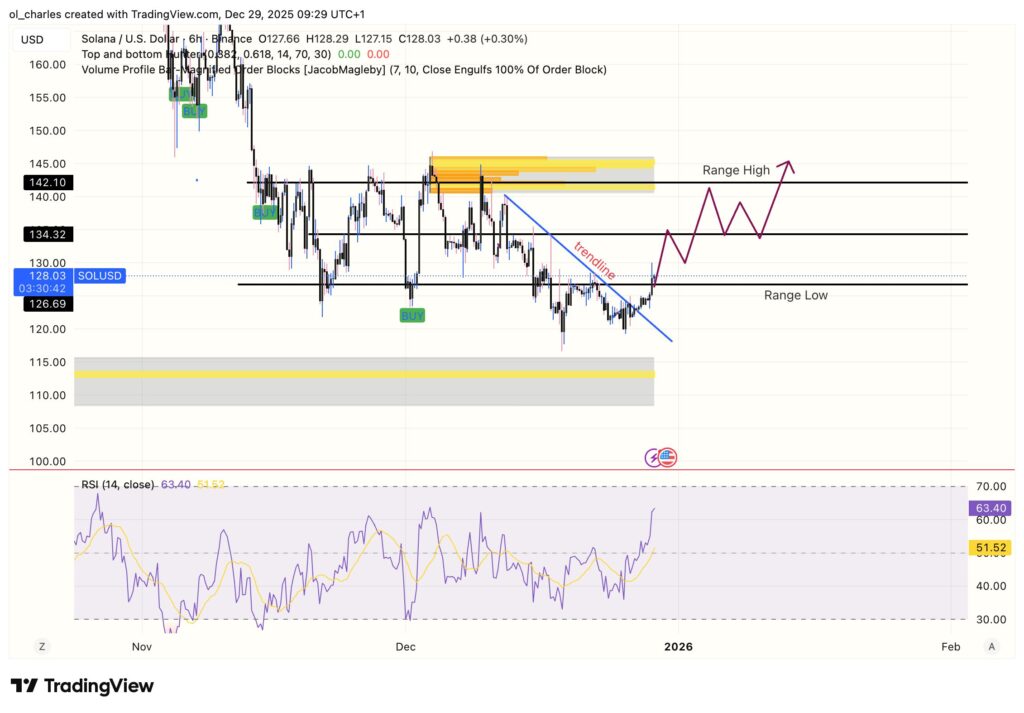Click the purple lightning bolt event icon on chart
This screenshot has height=713, width=1024.
coord(652,457)
